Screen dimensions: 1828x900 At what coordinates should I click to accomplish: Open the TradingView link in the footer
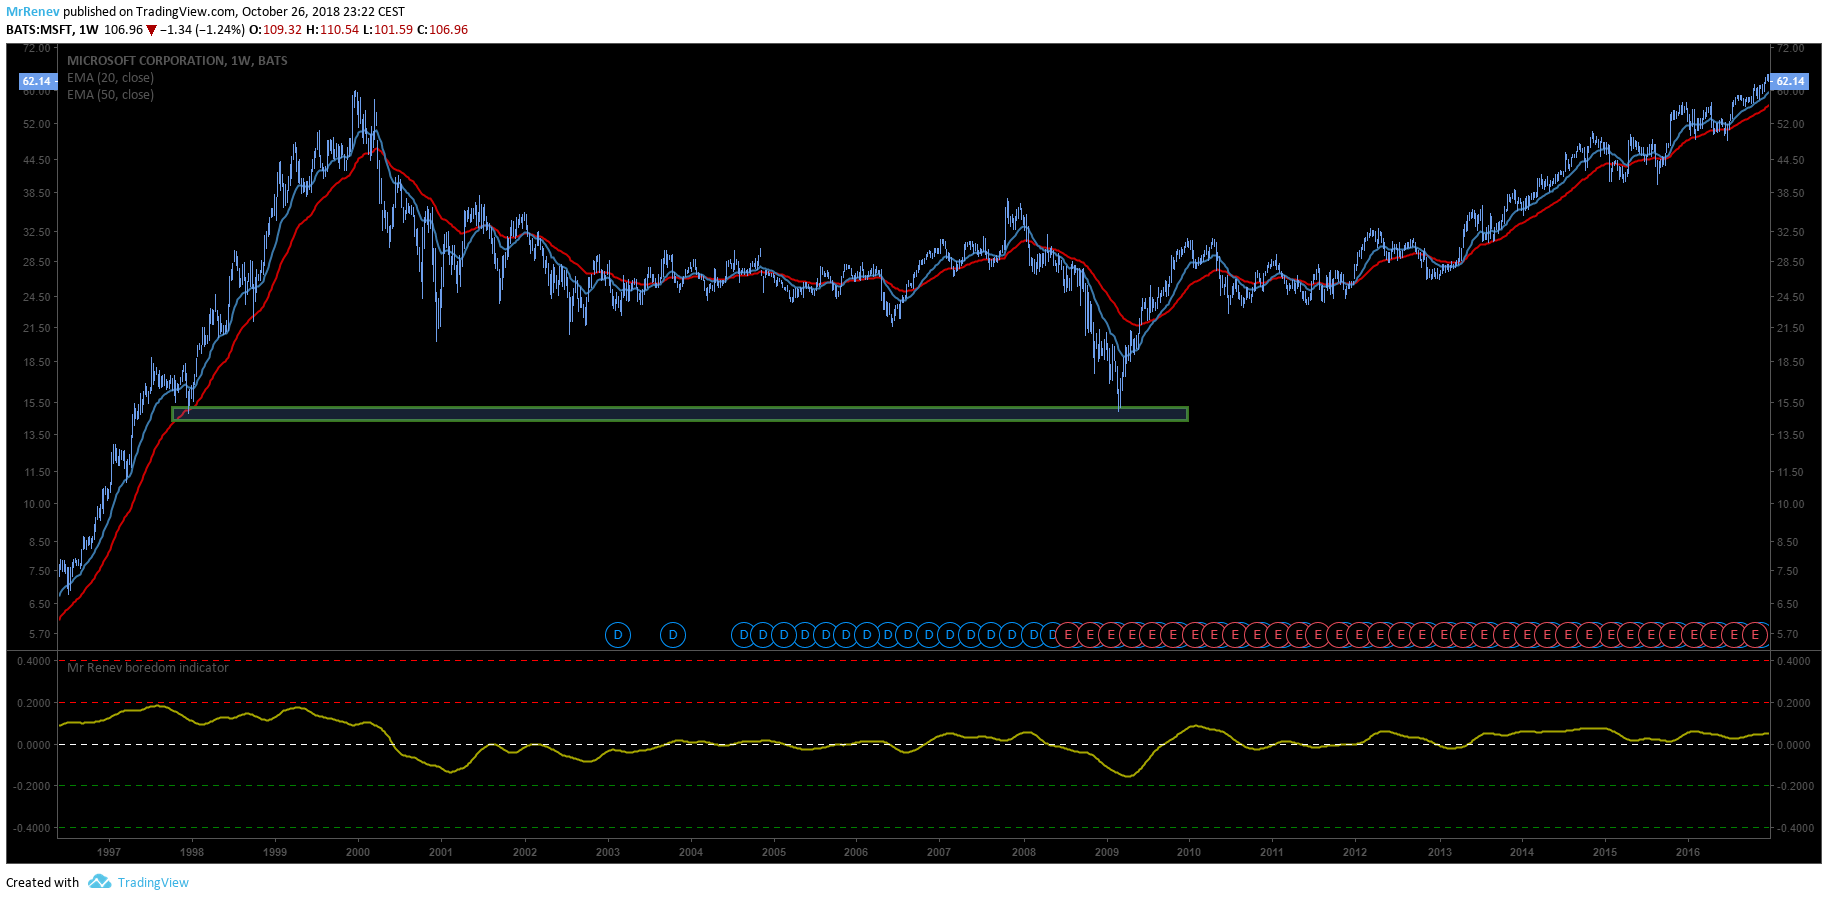[x=153, y=882]
